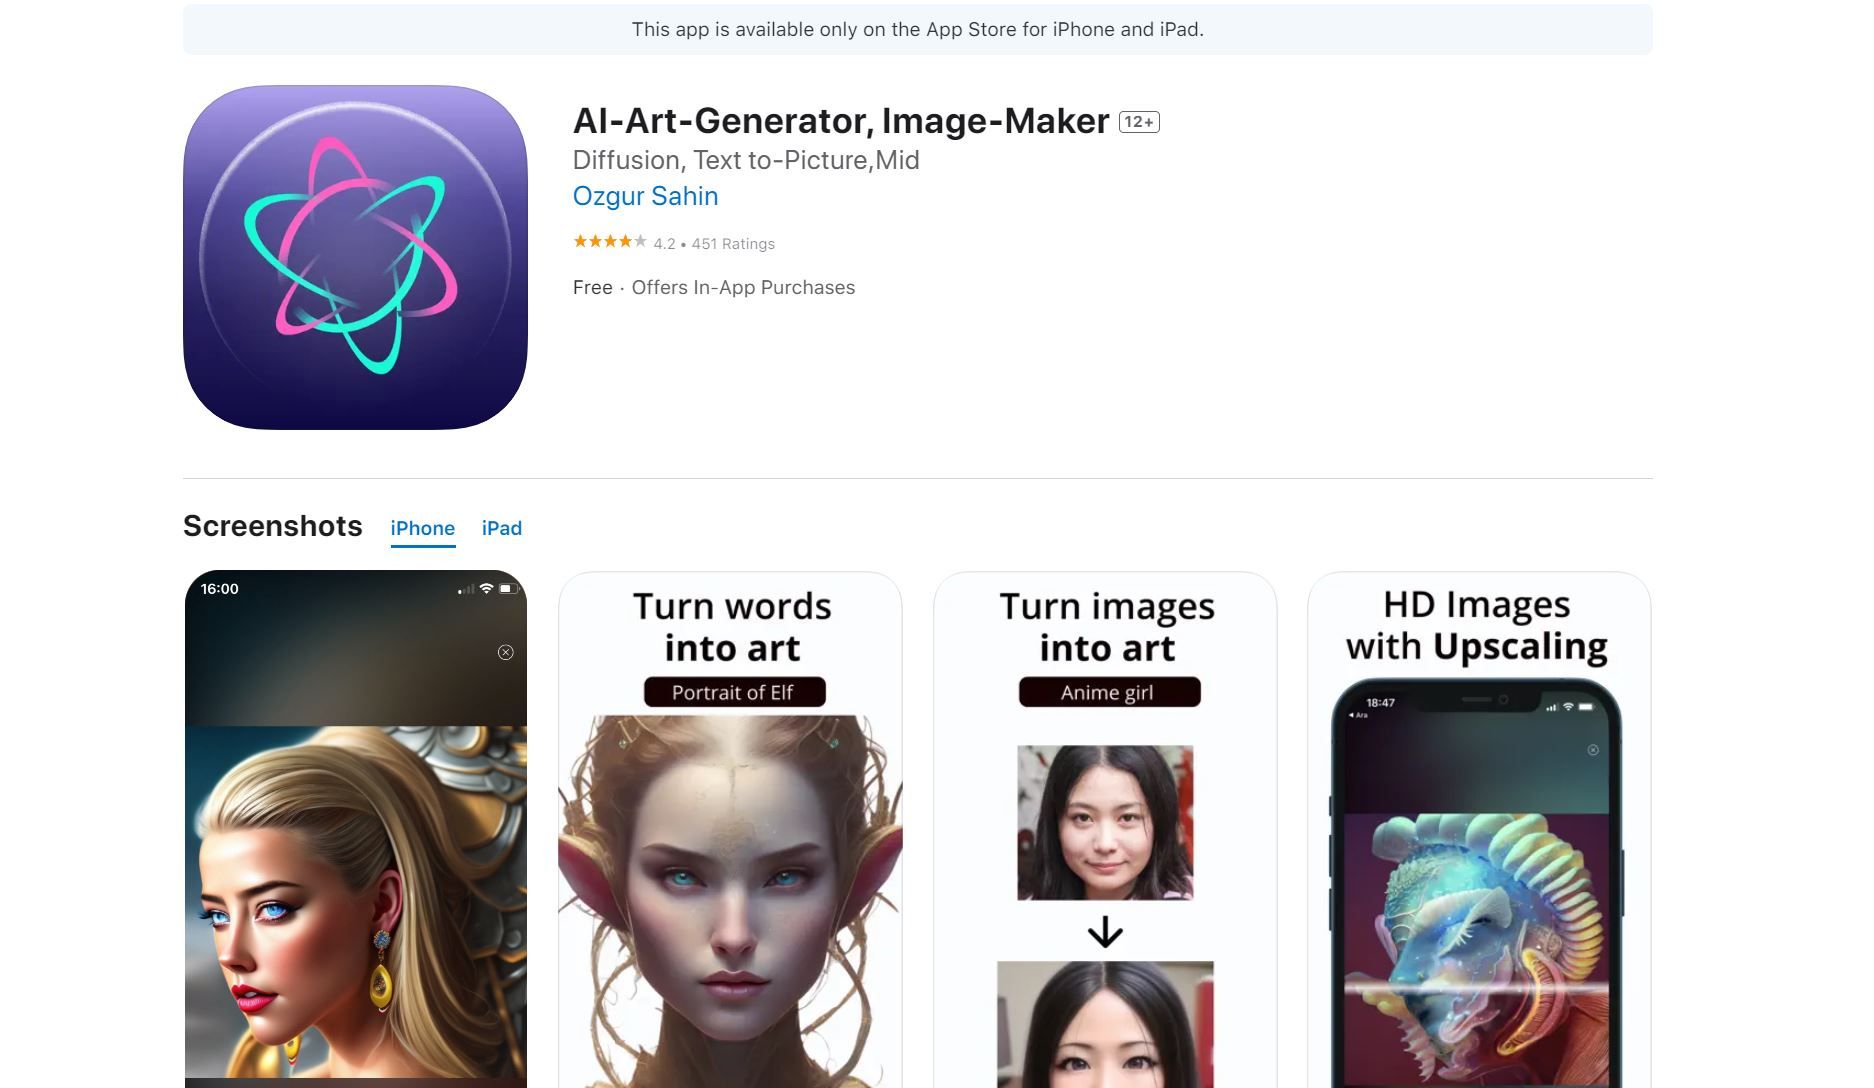Click the 12+ age rating badge
Image resolution: width=1874 pixels, height=1088 pixels.
tap(1139, 121)
